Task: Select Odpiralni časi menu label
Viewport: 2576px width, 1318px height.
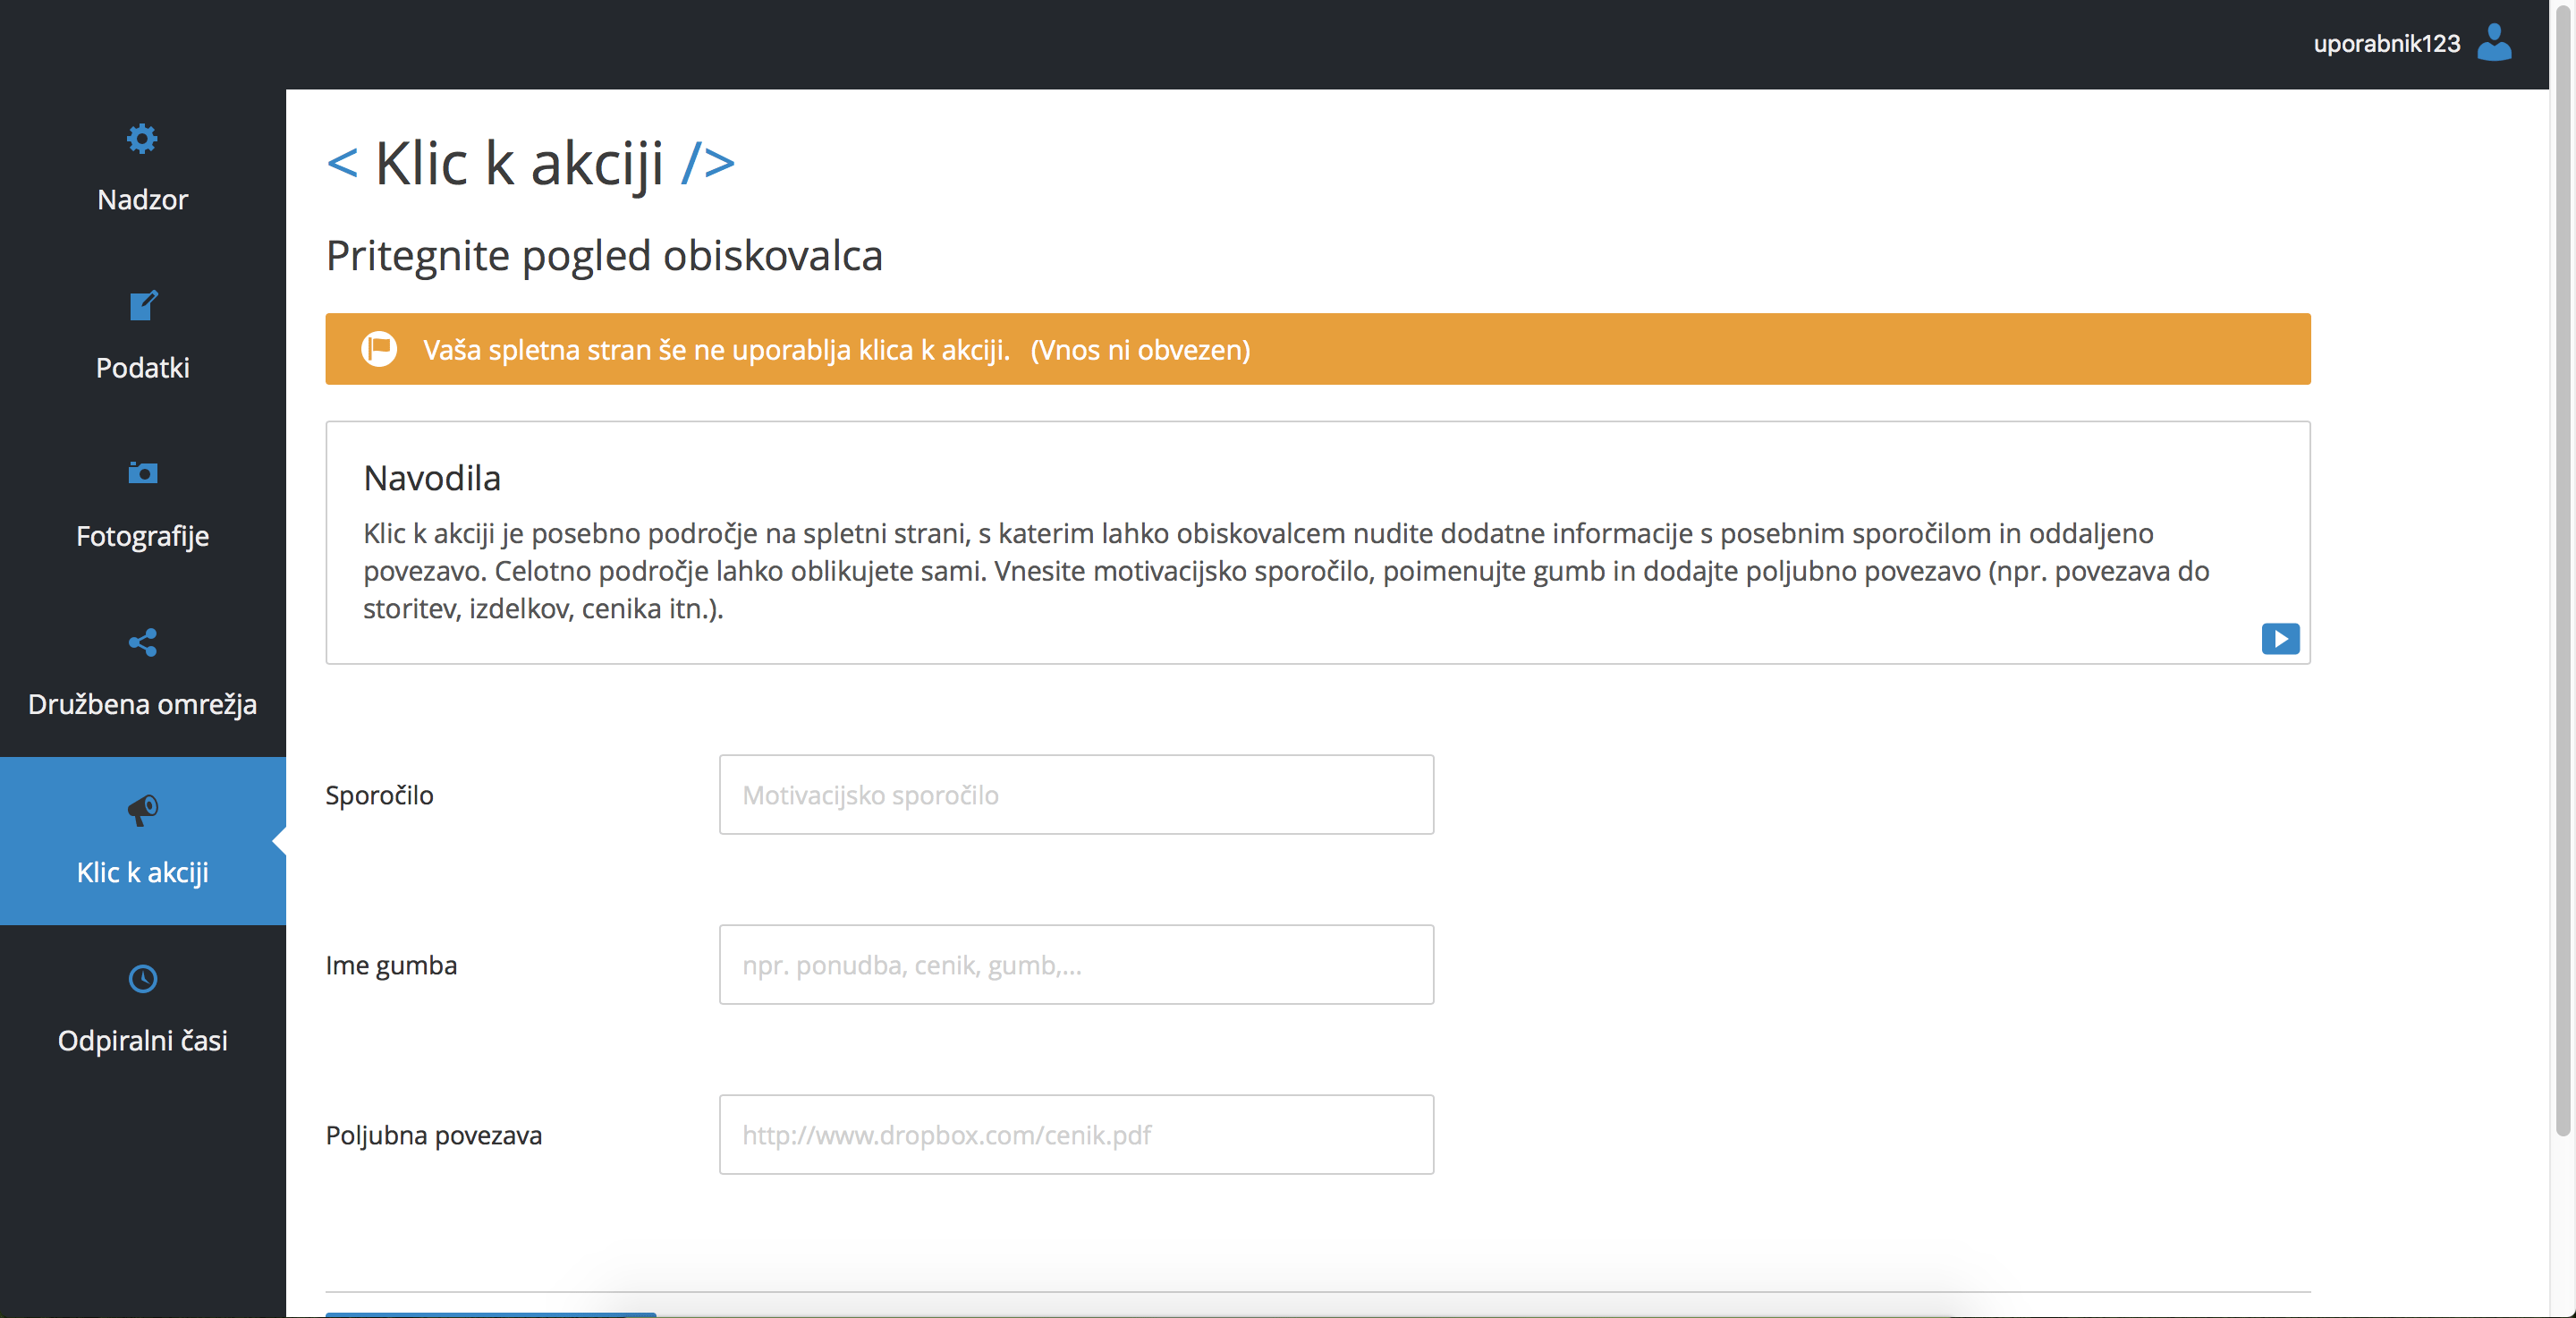Action: (x=142, y=1040)
